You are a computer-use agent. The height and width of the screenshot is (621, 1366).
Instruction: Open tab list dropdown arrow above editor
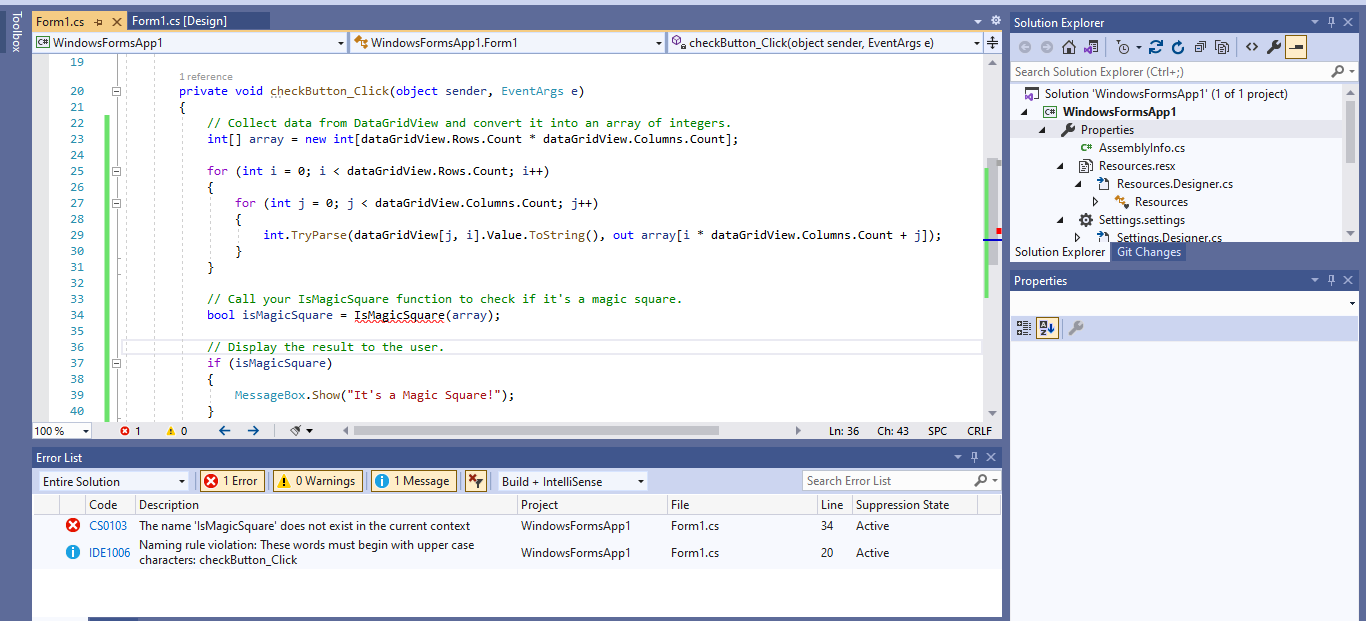point(978,20)
